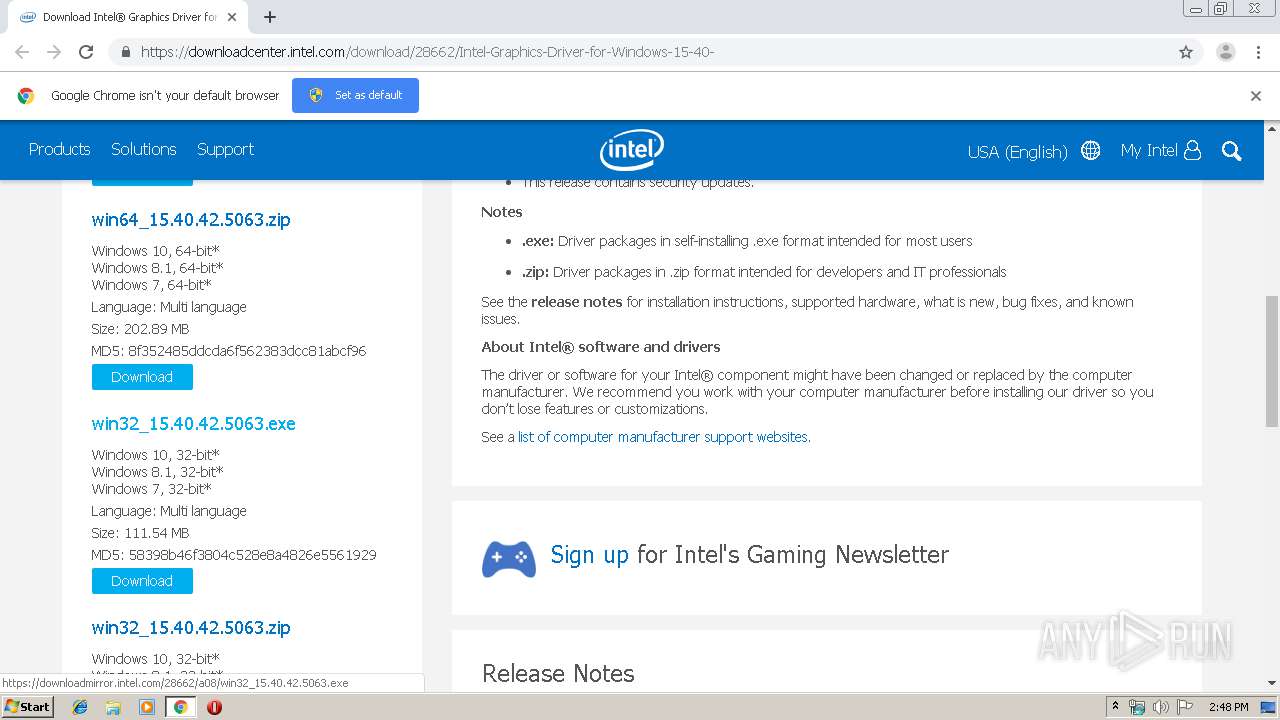1280x720 pixels.
Task: Open the Chrome three-dot menu
Action: pos(1258,52)
